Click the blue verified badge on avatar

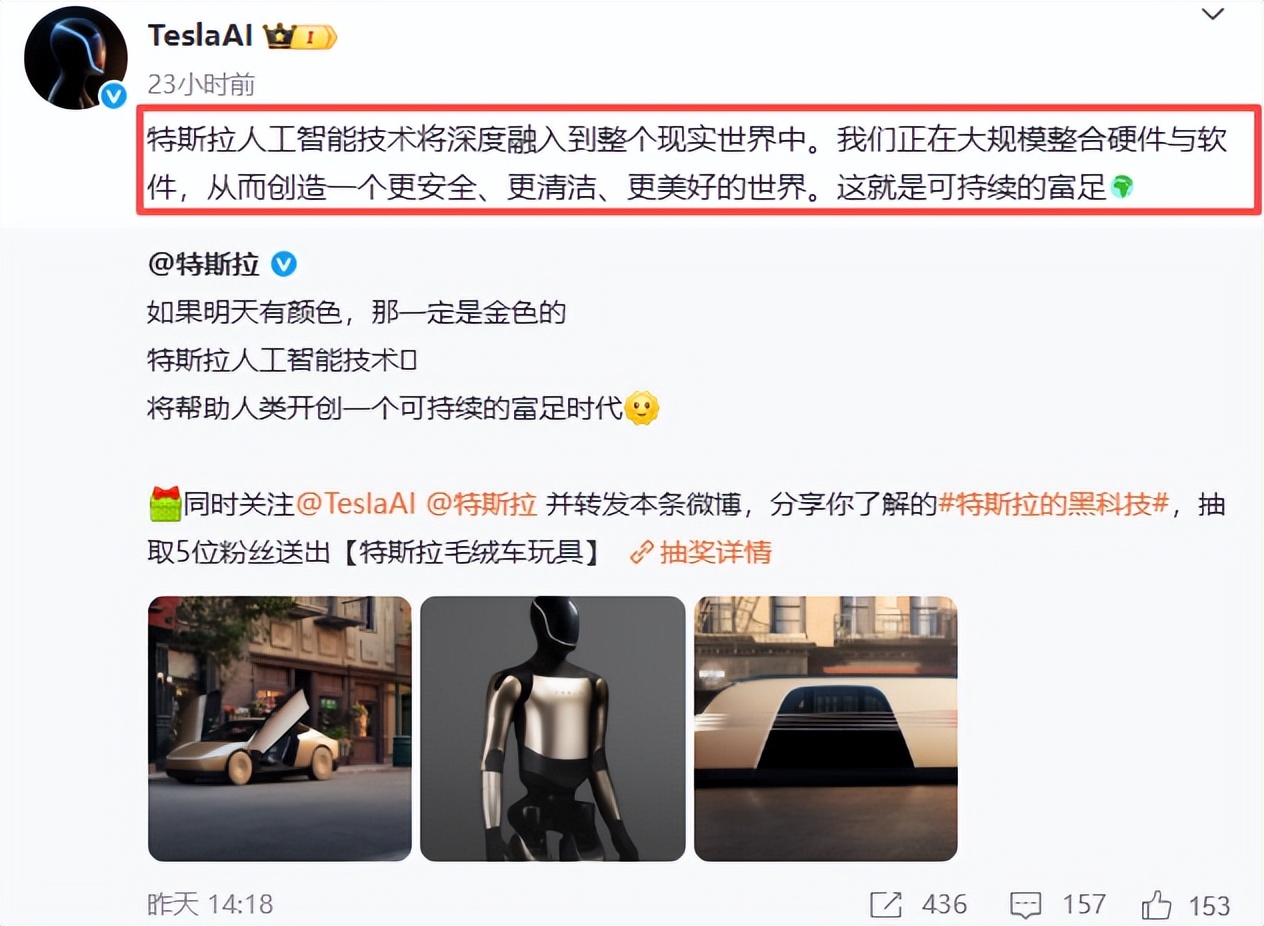point(113,95)
